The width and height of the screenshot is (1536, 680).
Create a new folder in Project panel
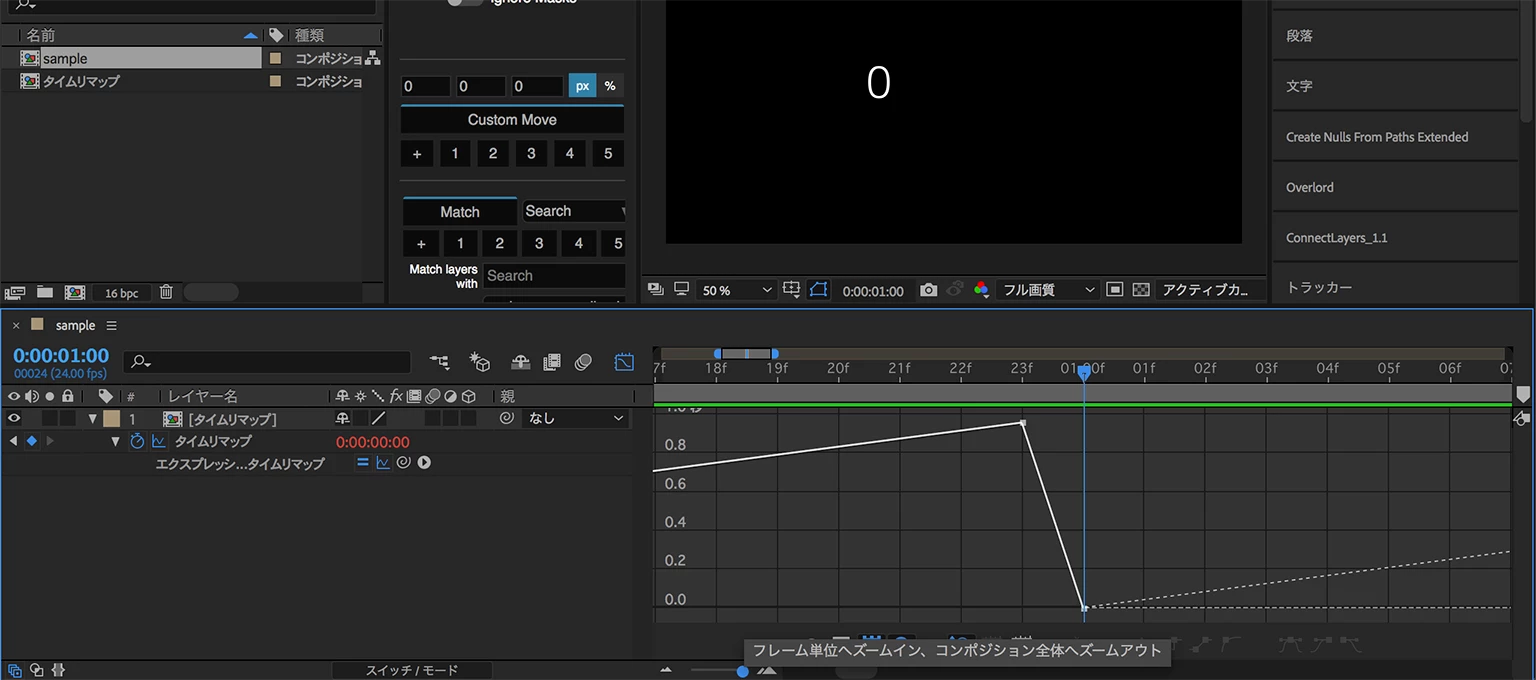(x=45, y=292)
